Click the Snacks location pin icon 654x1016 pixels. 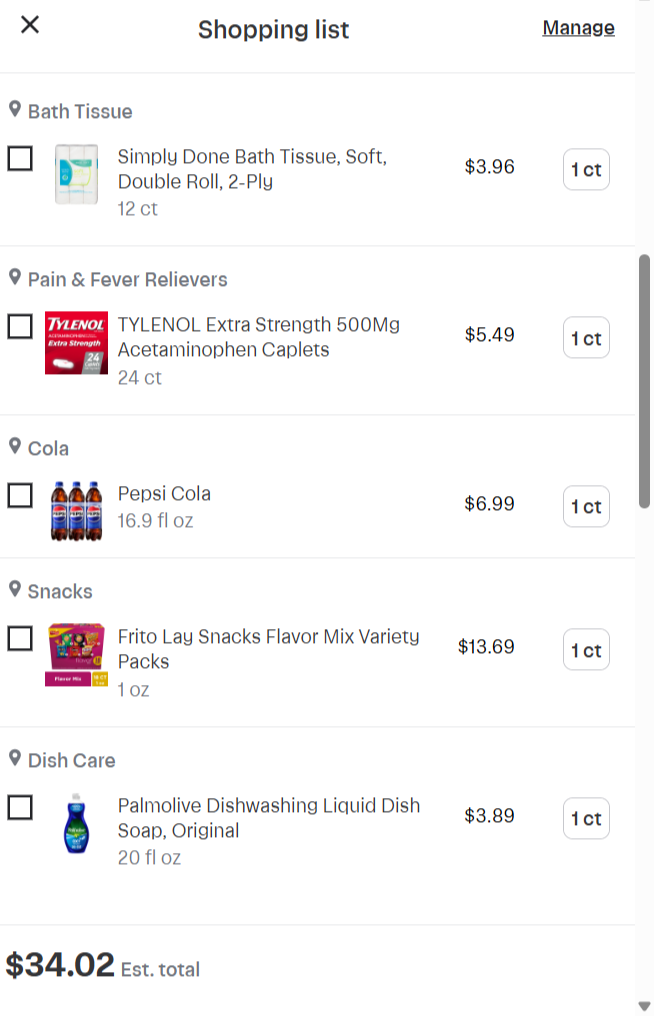[x=15, y=589]
